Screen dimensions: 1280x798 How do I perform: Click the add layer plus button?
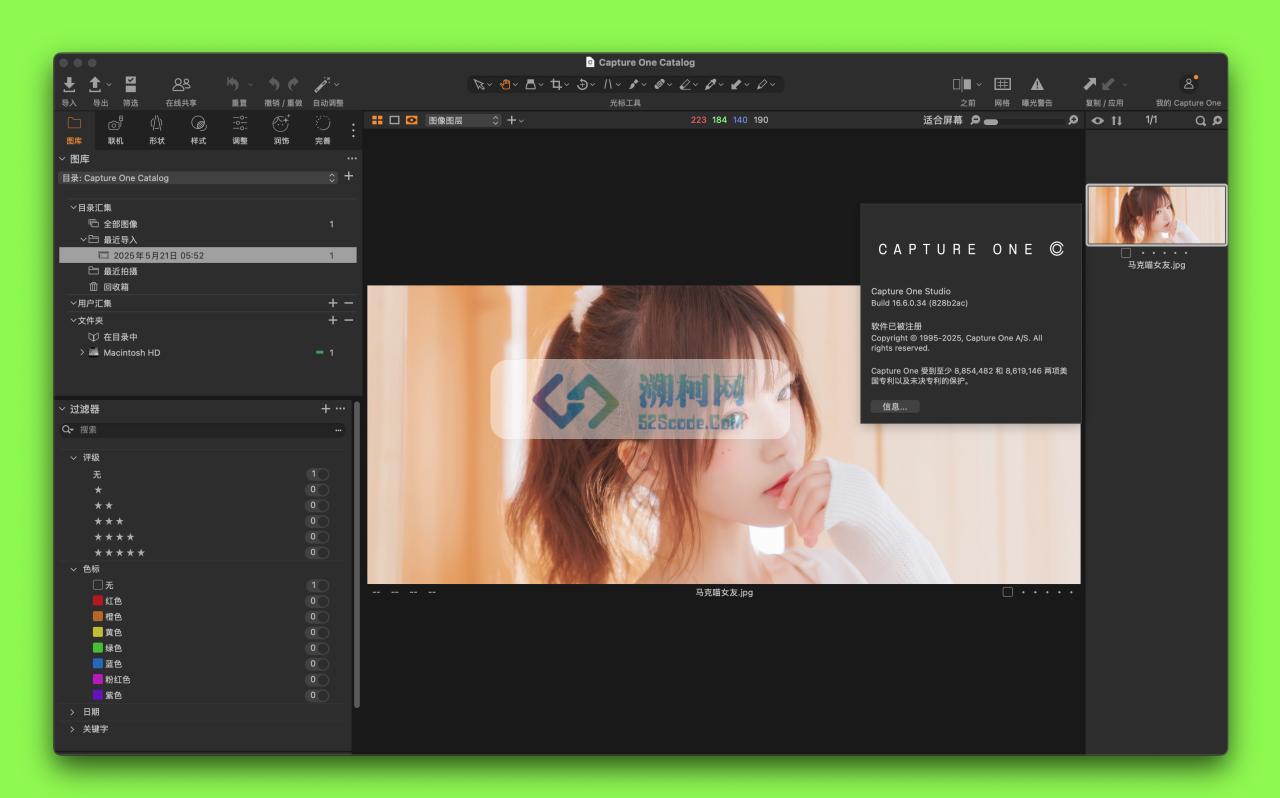[x=511, y=120]
